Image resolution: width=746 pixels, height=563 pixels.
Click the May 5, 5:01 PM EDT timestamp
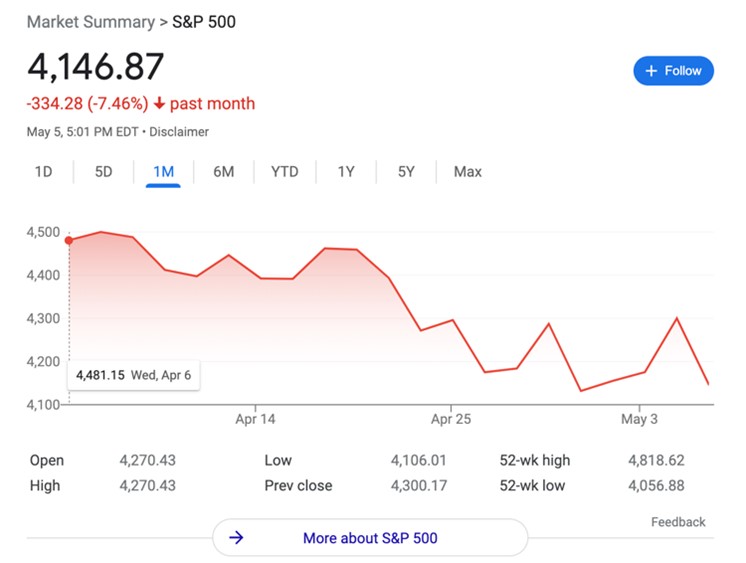82,132
